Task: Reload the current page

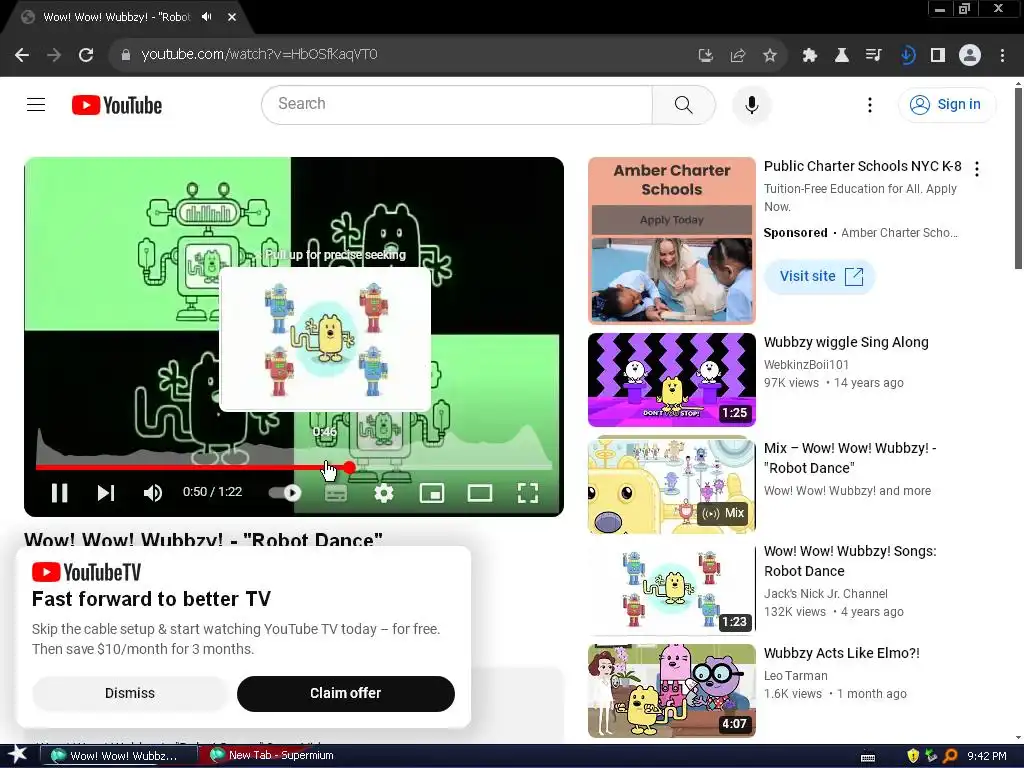Action: point(86,55)
